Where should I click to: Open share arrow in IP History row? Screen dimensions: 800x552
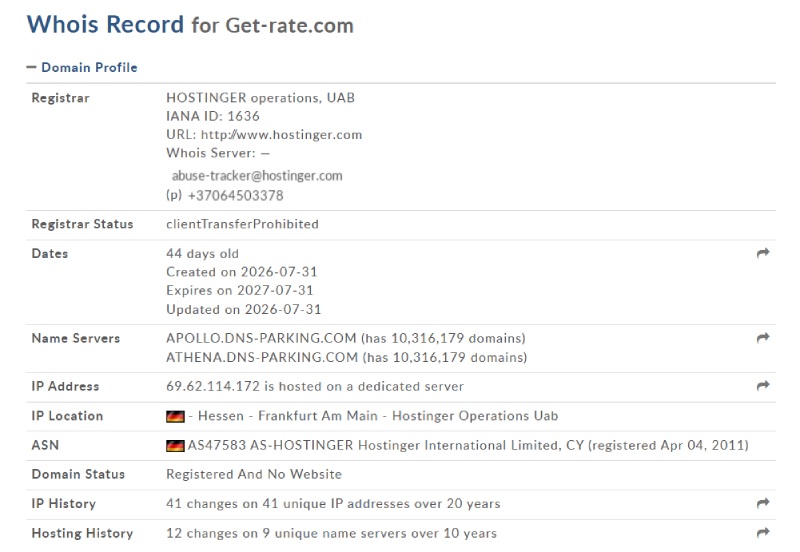tap(763, 503)
